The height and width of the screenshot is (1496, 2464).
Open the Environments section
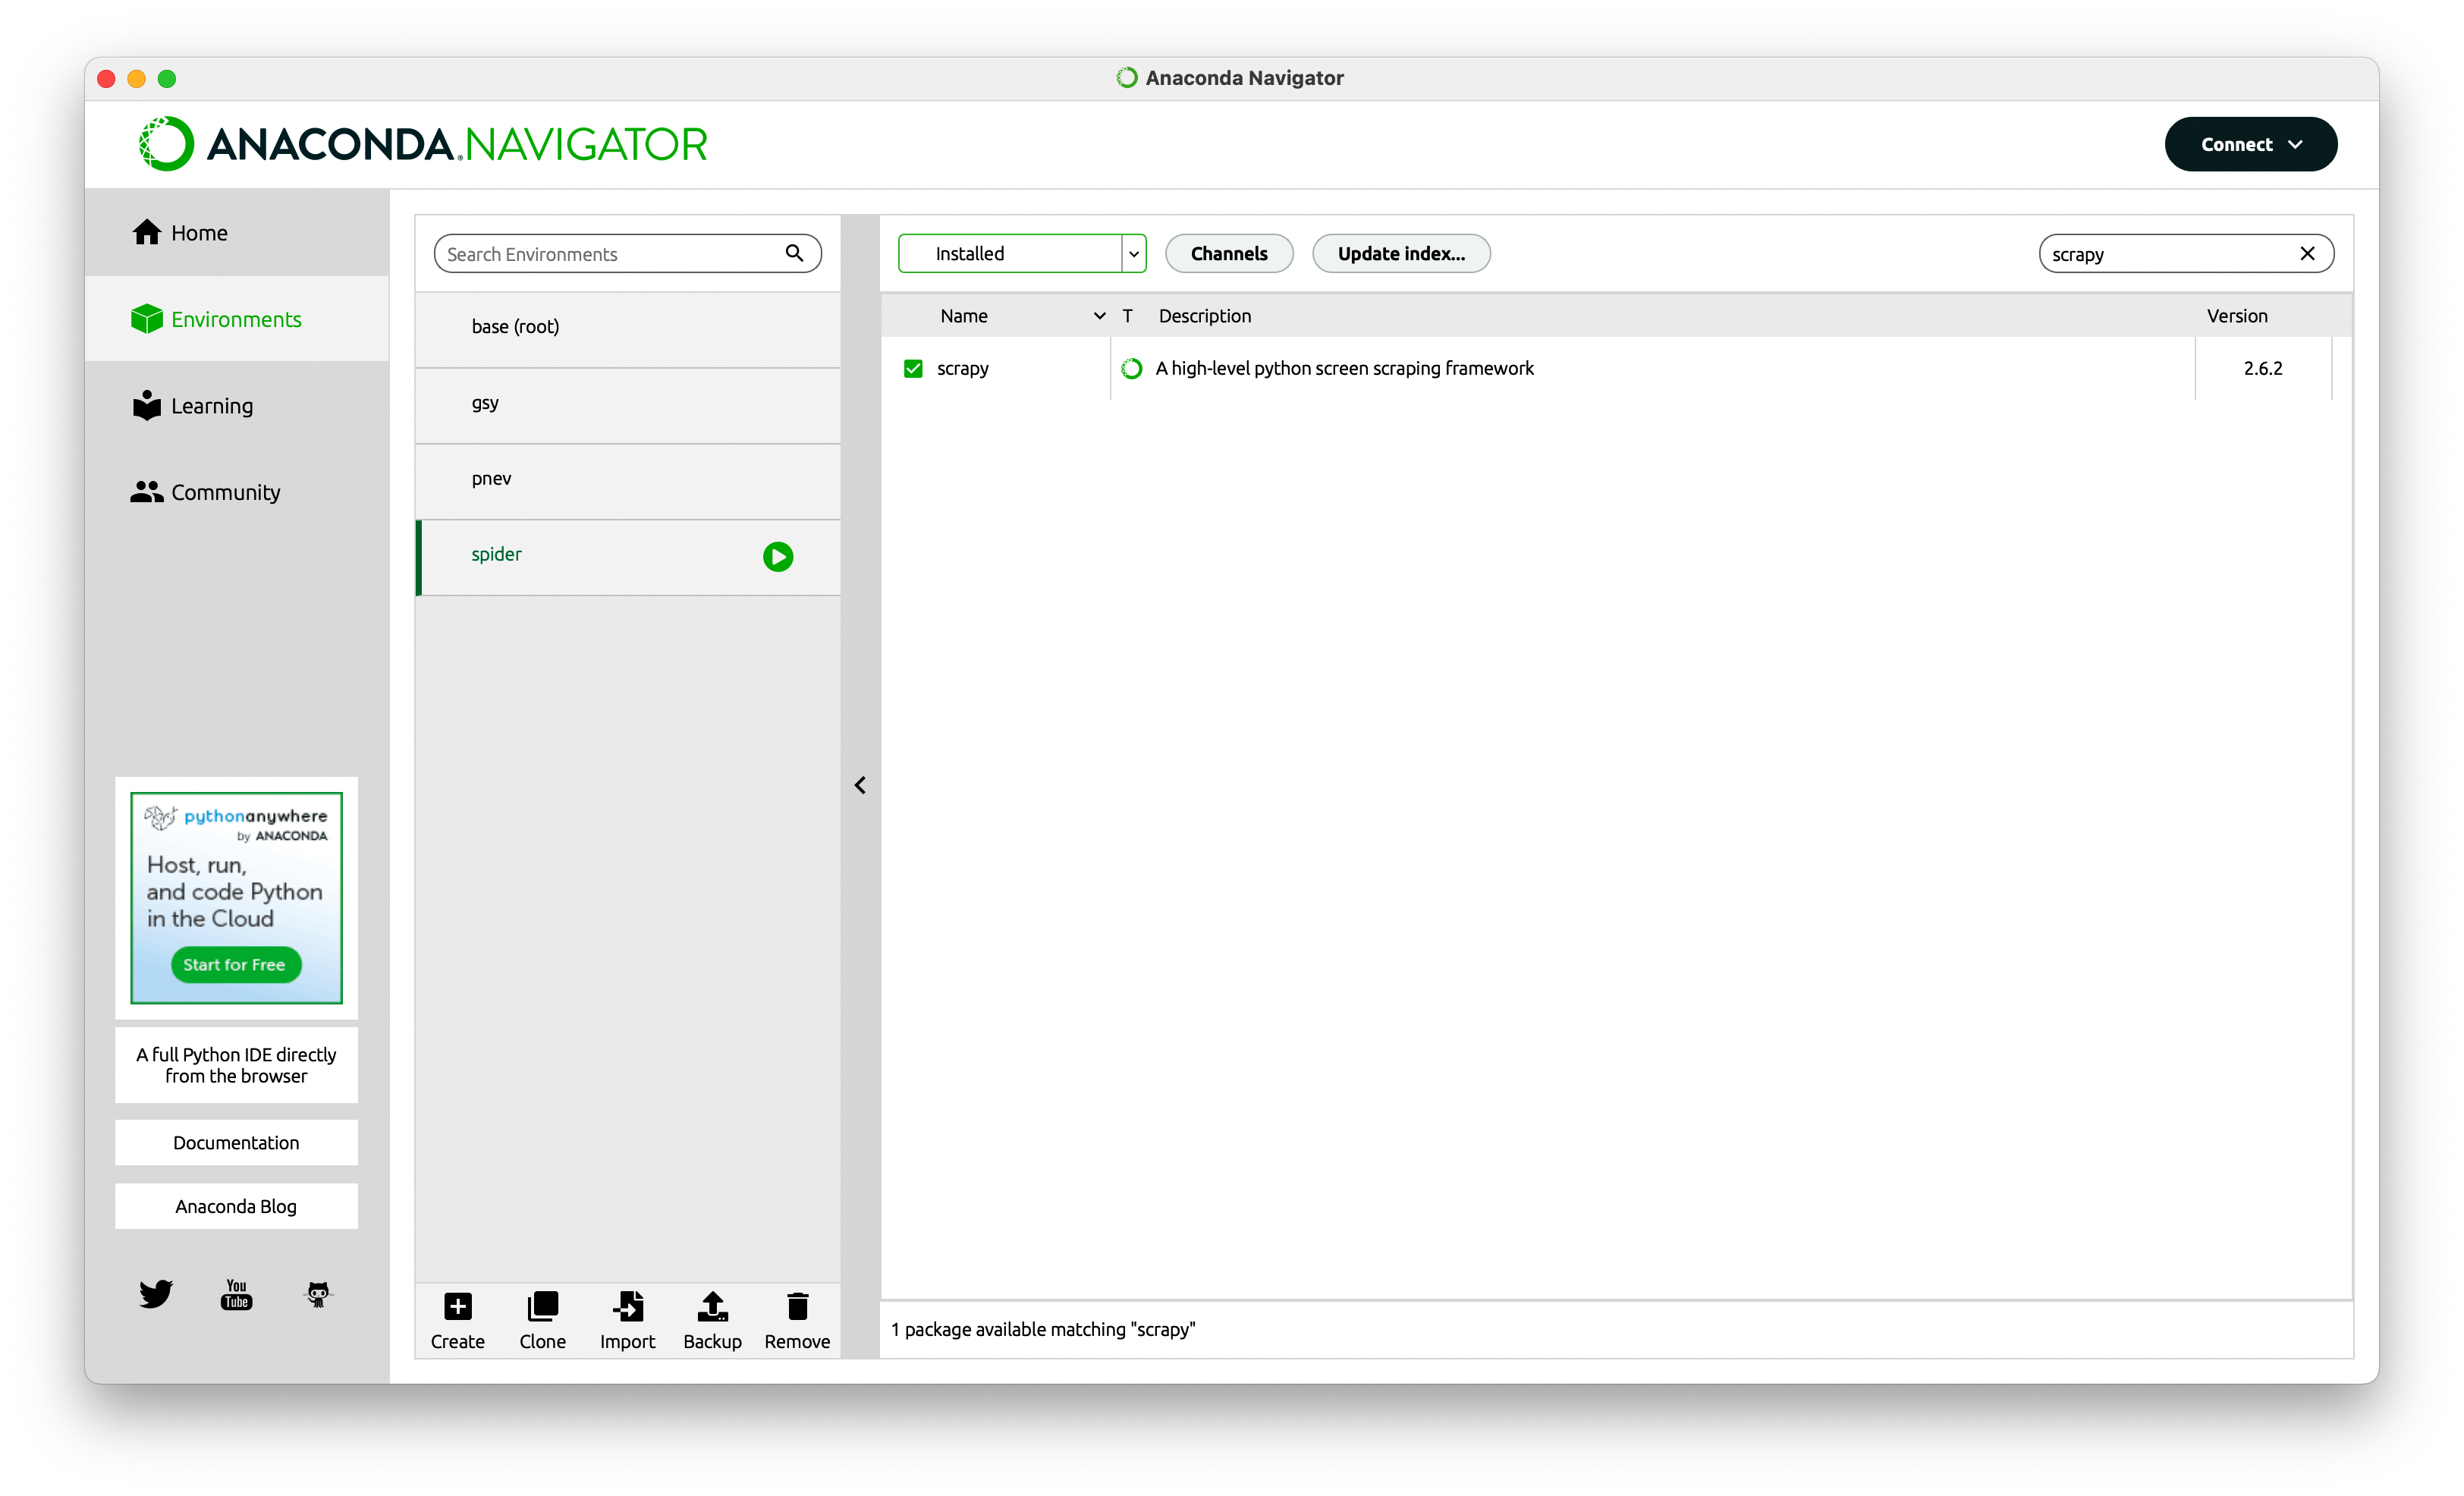(x=237, y=319)
